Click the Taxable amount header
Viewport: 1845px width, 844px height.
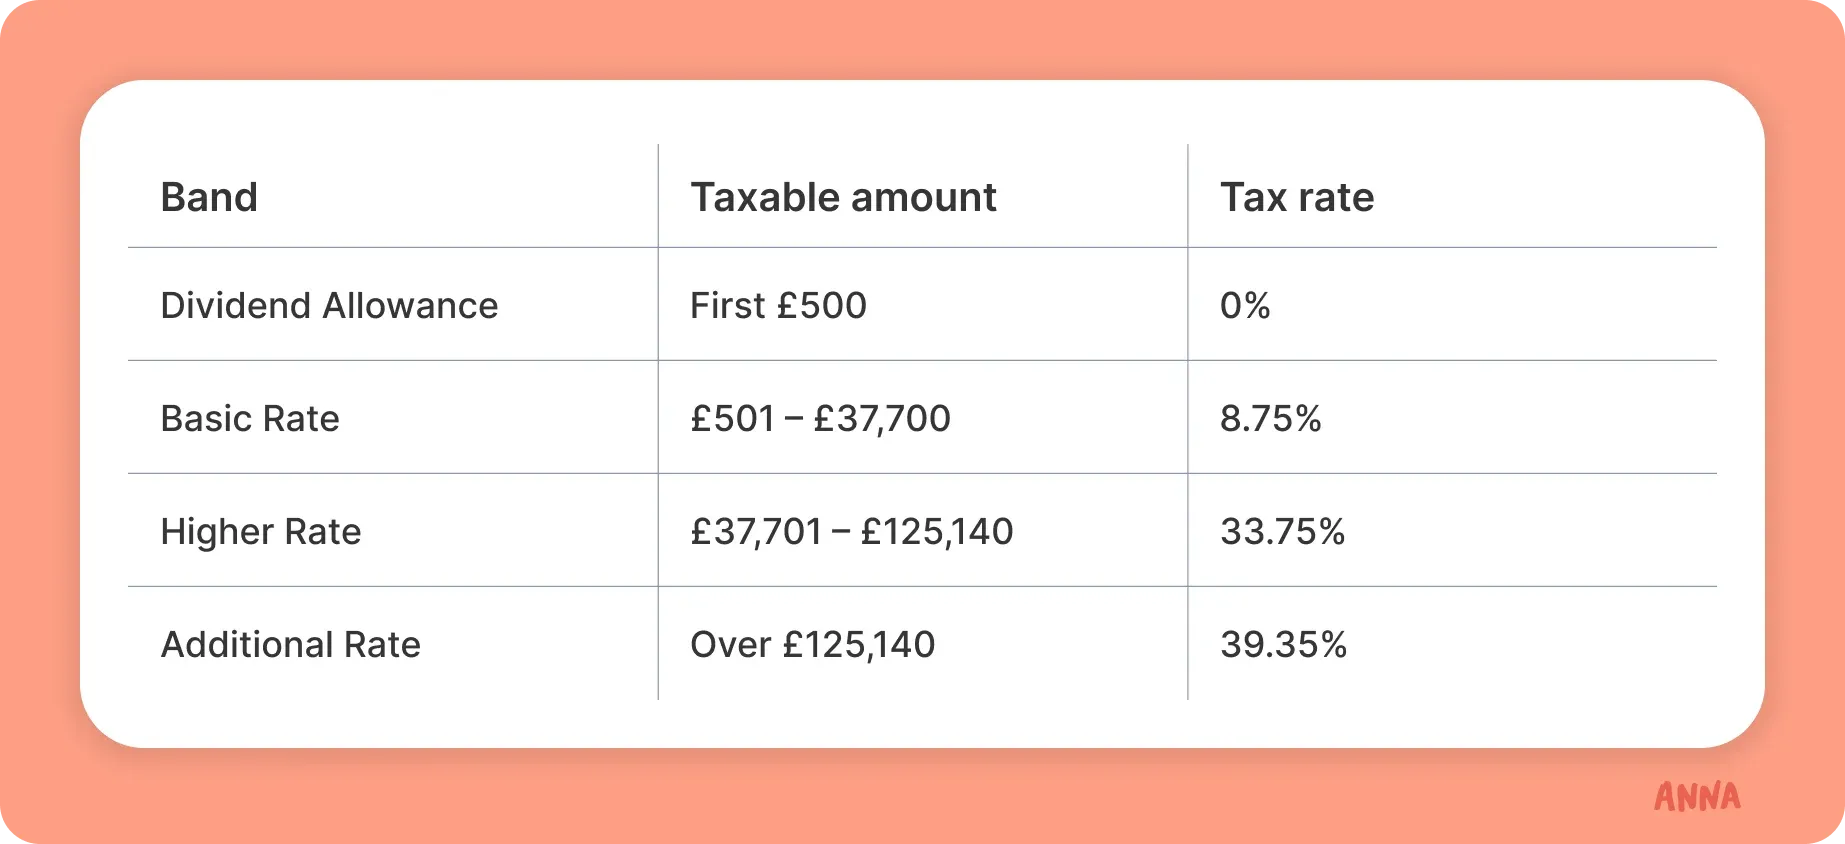tap(843, 197)
